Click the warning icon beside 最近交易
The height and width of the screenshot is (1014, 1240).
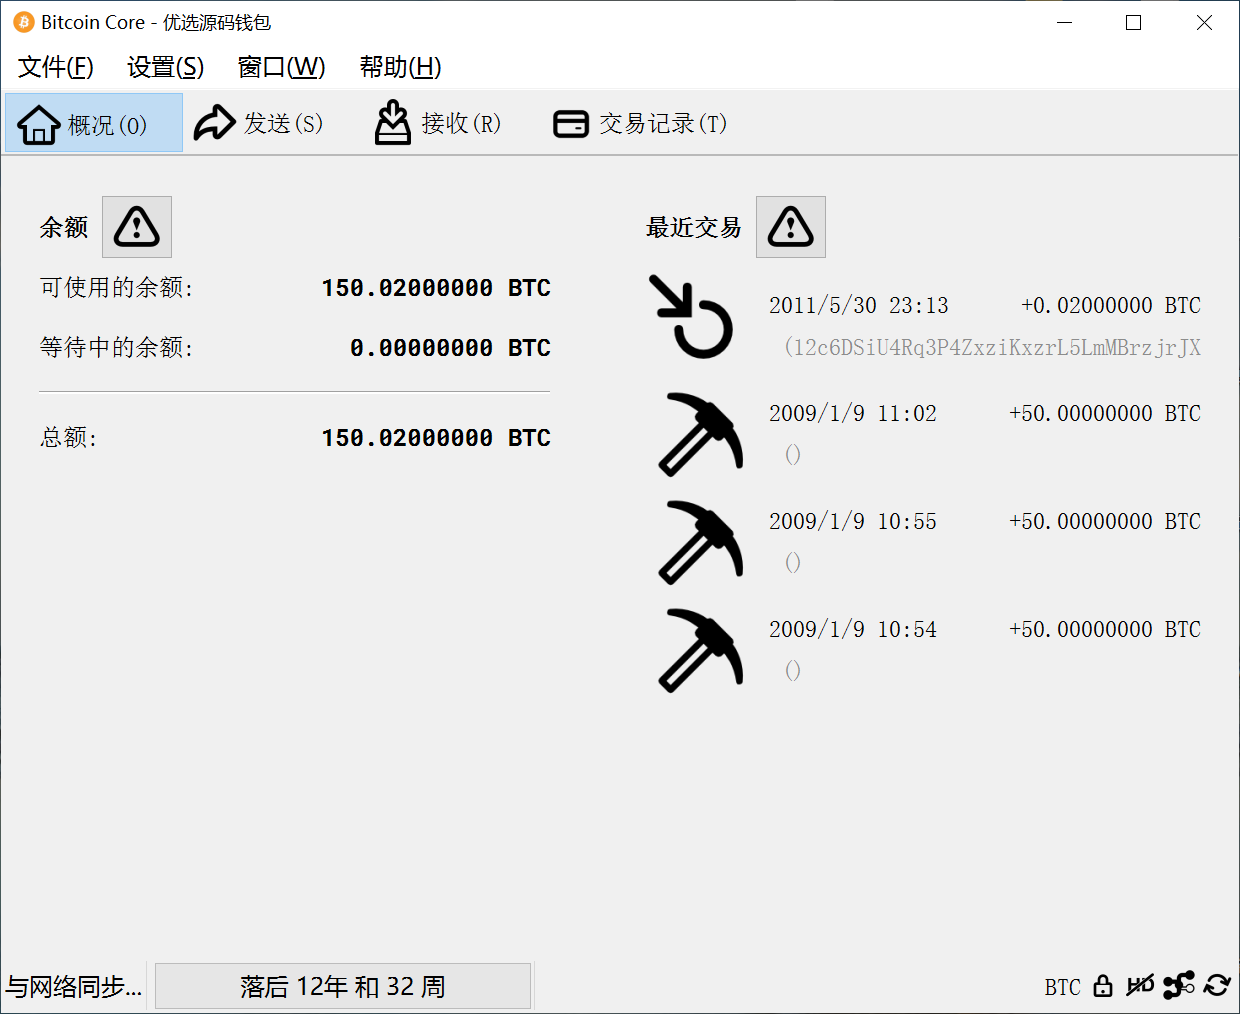coord(791,227)
